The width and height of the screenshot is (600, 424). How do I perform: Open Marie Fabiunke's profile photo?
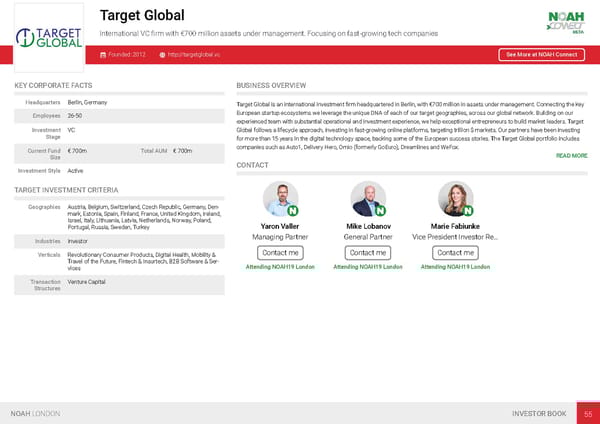(x=455, y=198)
